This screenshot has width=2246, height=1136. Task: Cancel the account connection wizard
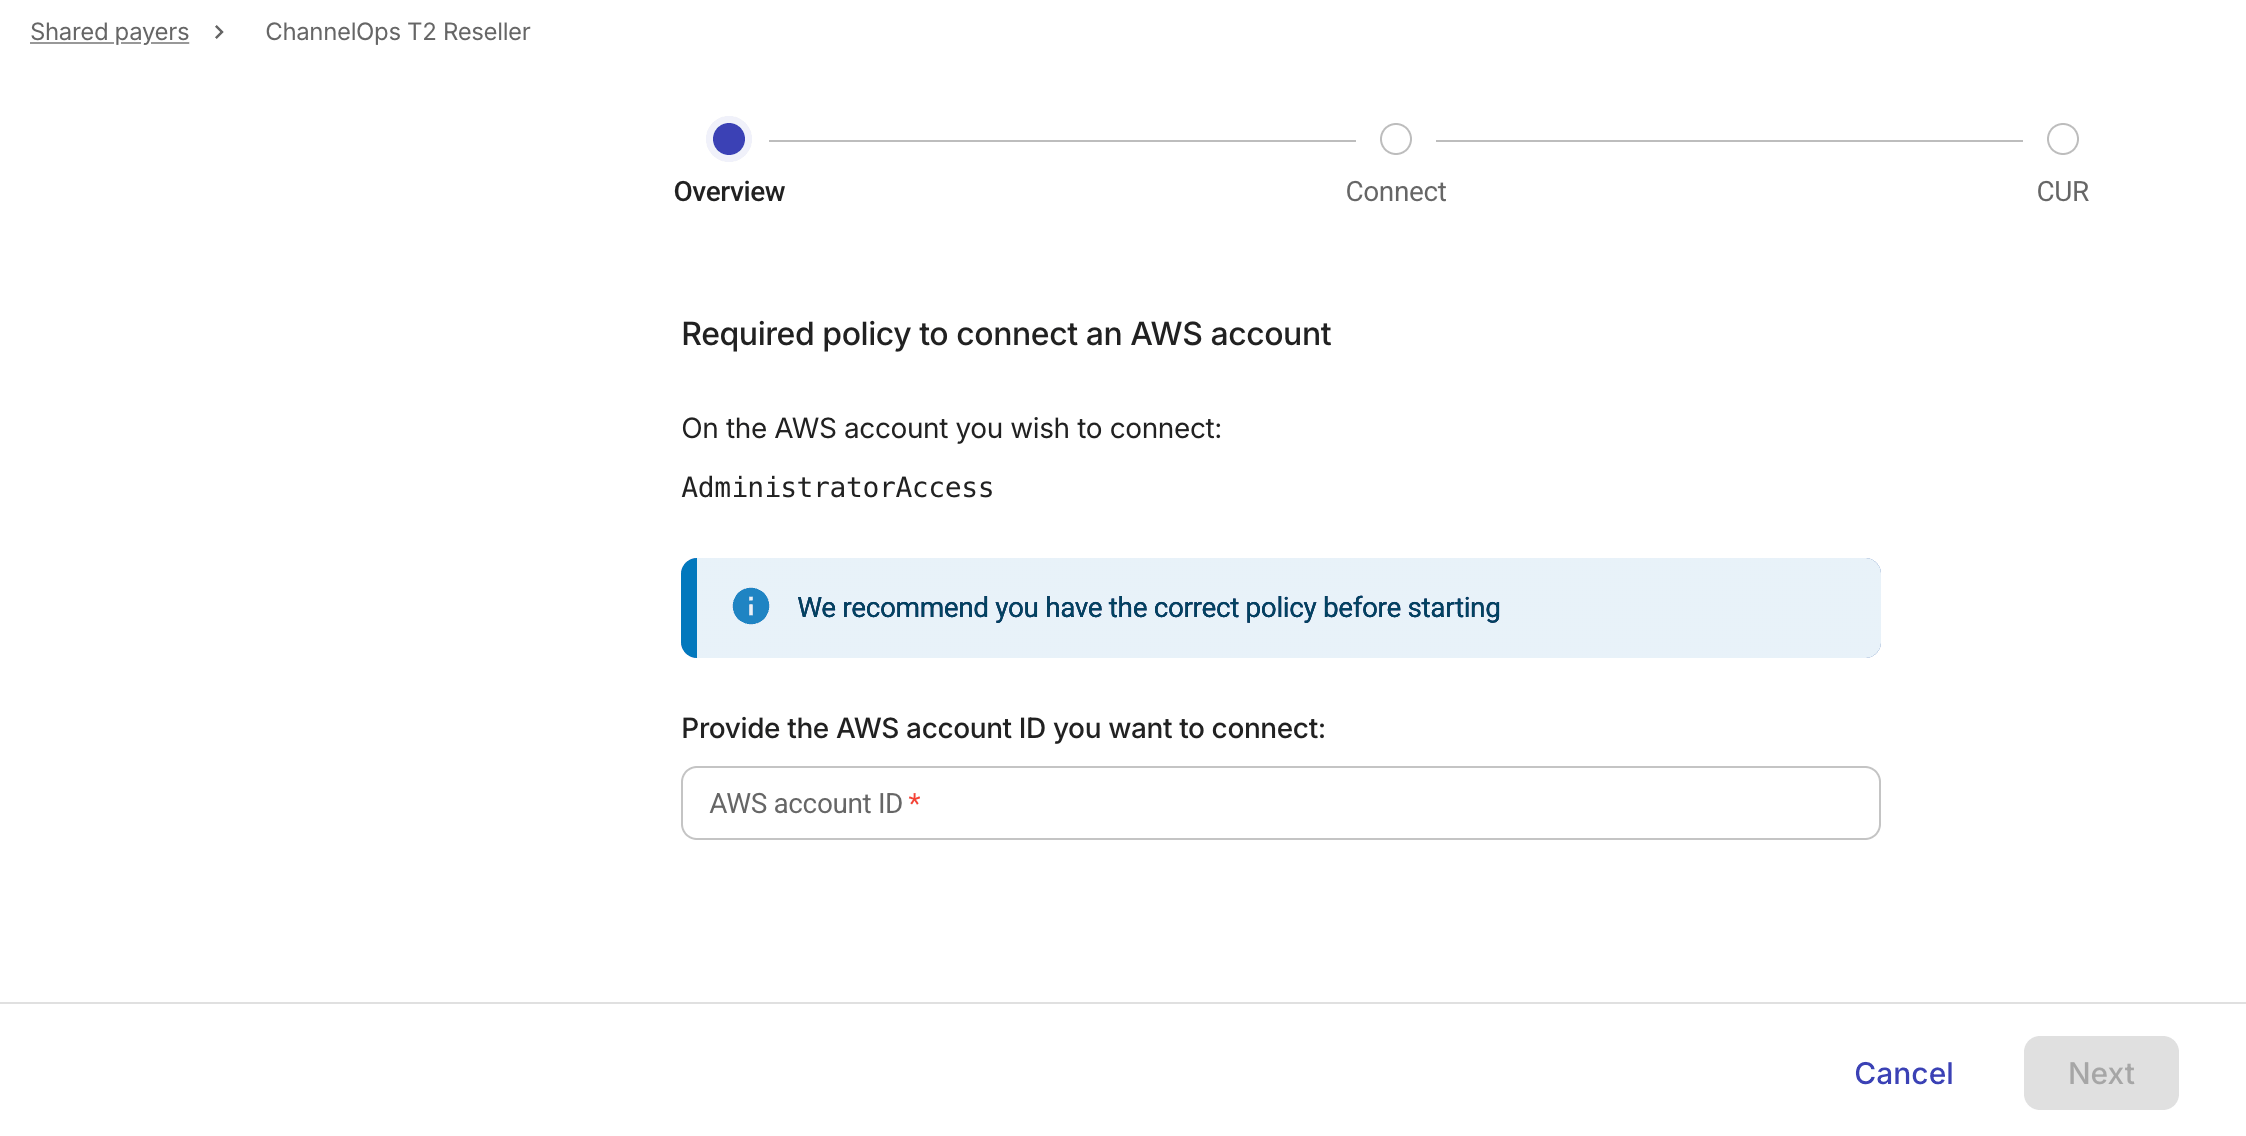click(1903, 1073)
